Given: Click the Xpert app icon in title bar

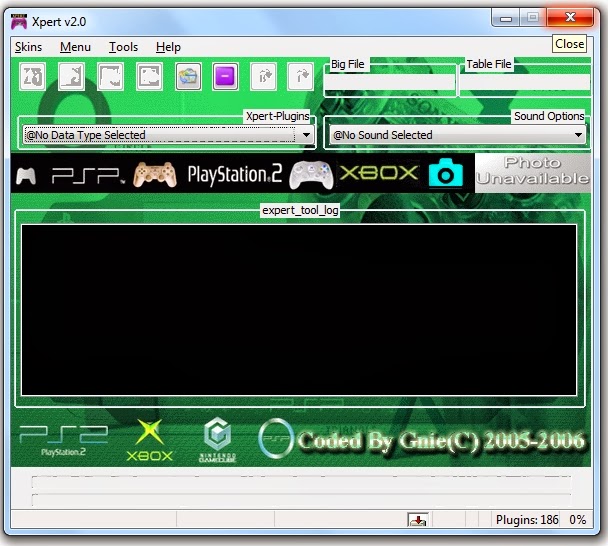Looking at the screenshot, I should (19, 22).
